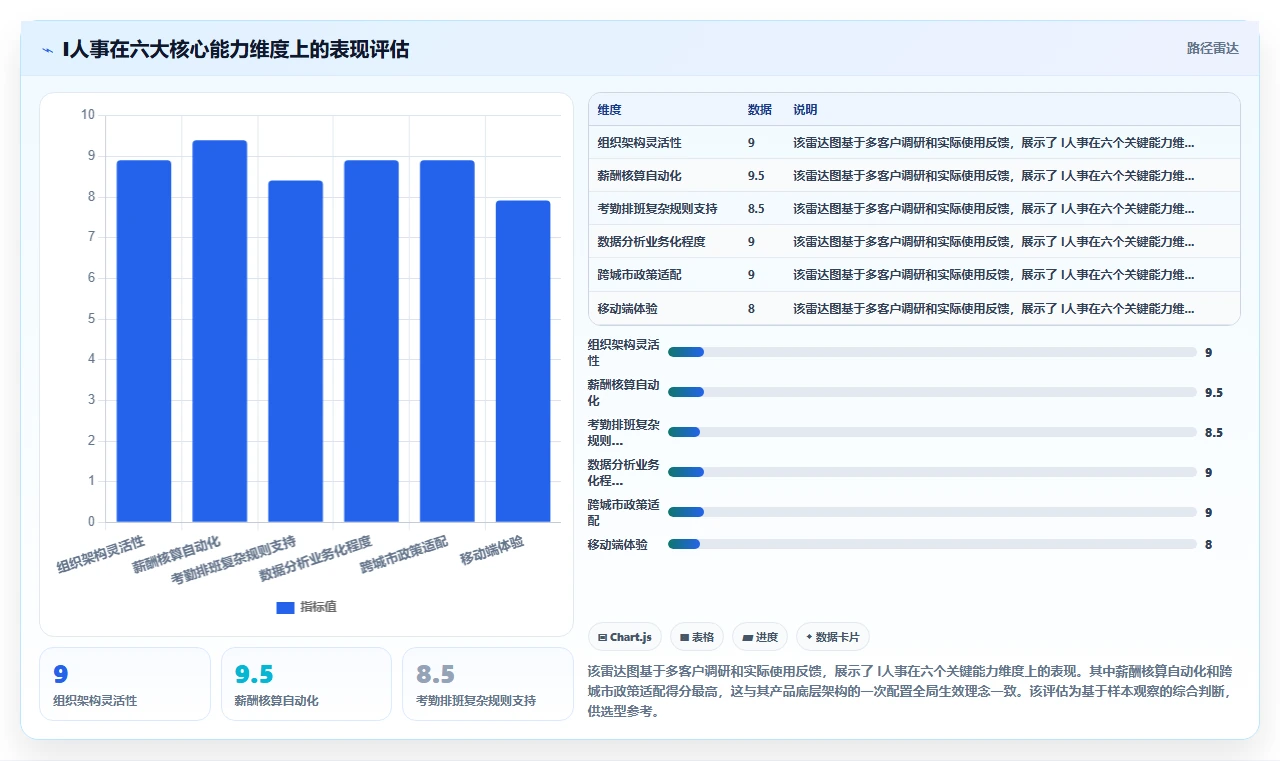The image size is (1280, 761).
Task: Click the 数据 table column header
Action: coord(760,110)
